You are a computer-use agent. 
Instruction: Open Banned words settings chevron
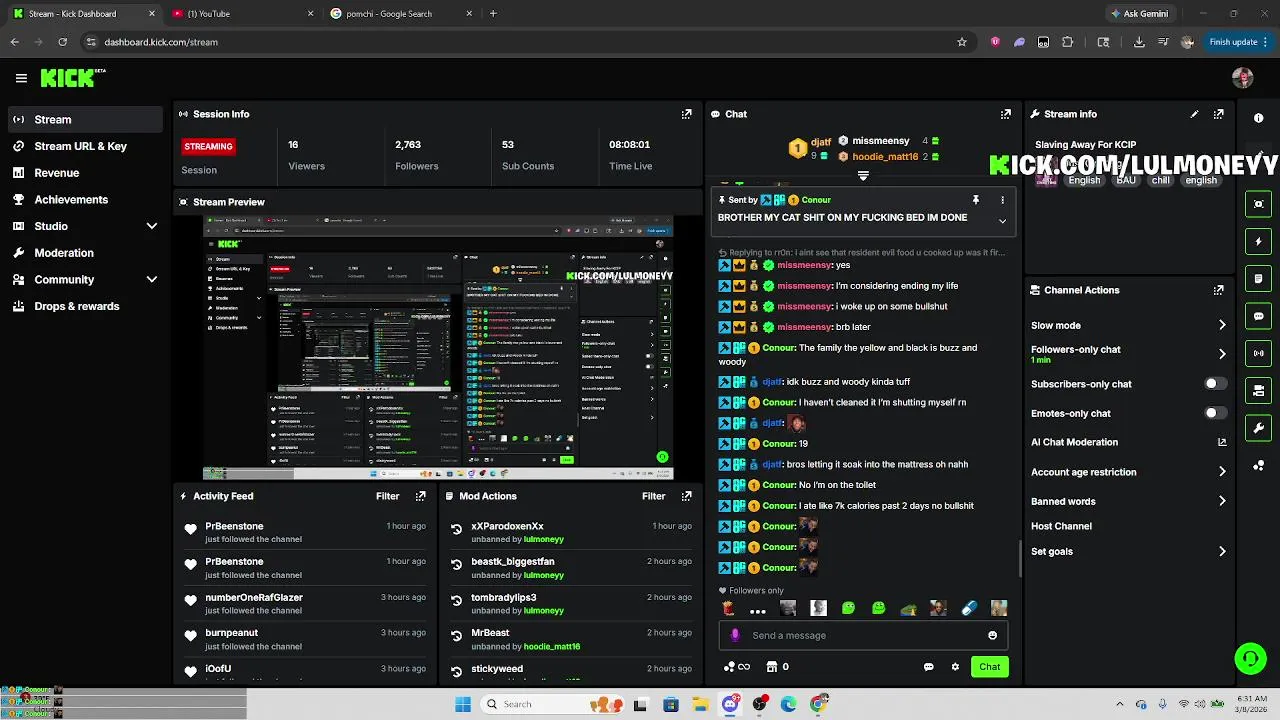(x=1222, y=501)
